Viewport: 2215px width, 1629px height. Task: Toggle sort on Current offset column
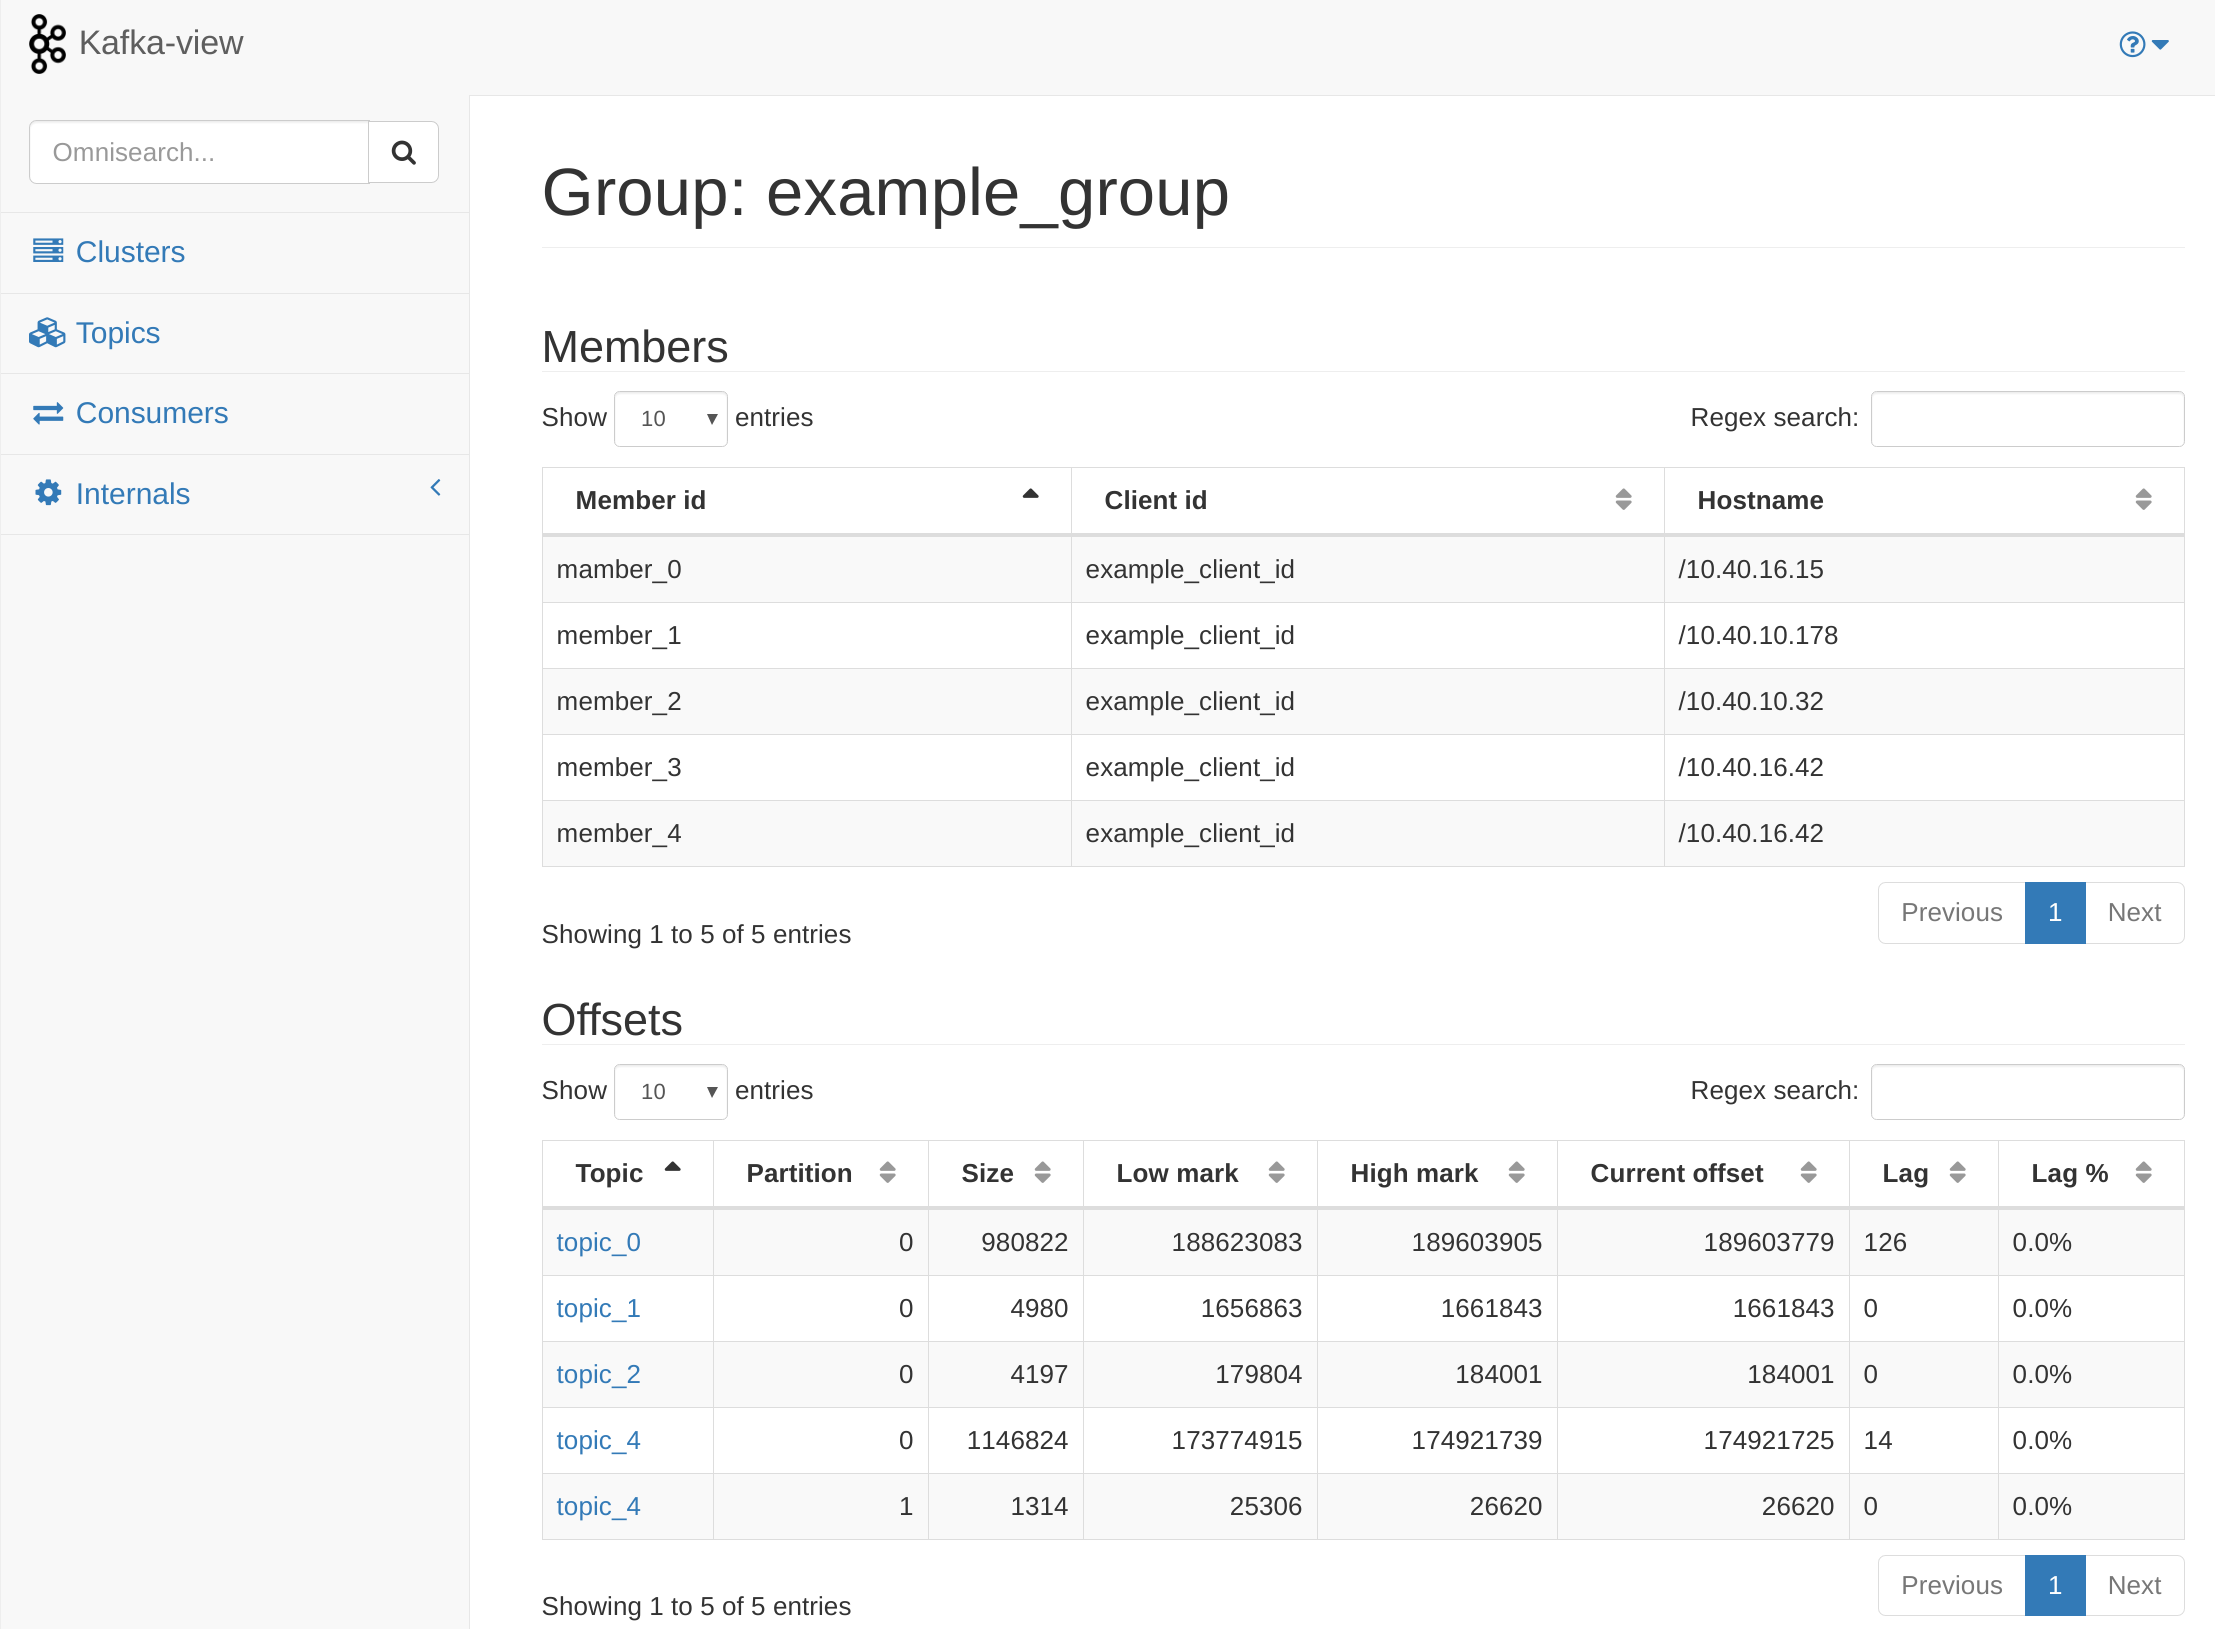[x=1808, y=1172]
